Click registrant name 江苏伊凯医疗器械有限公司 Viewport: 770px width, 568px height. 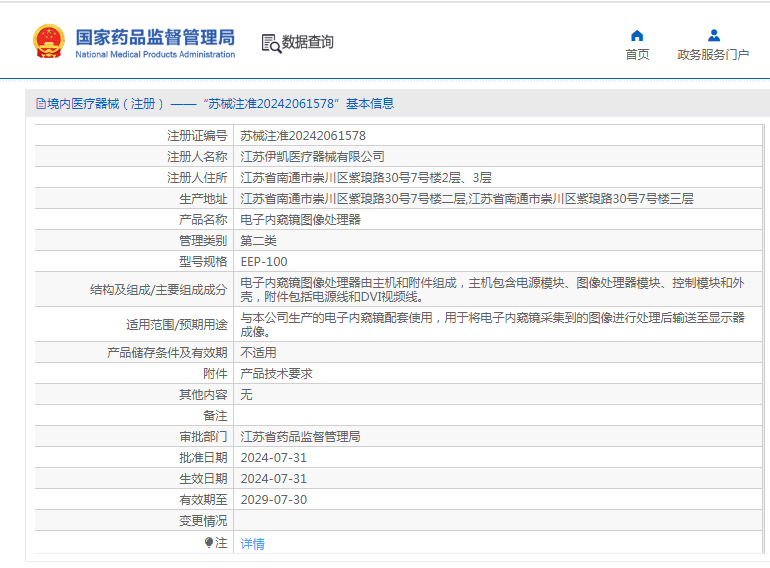(x=312, y=156)
